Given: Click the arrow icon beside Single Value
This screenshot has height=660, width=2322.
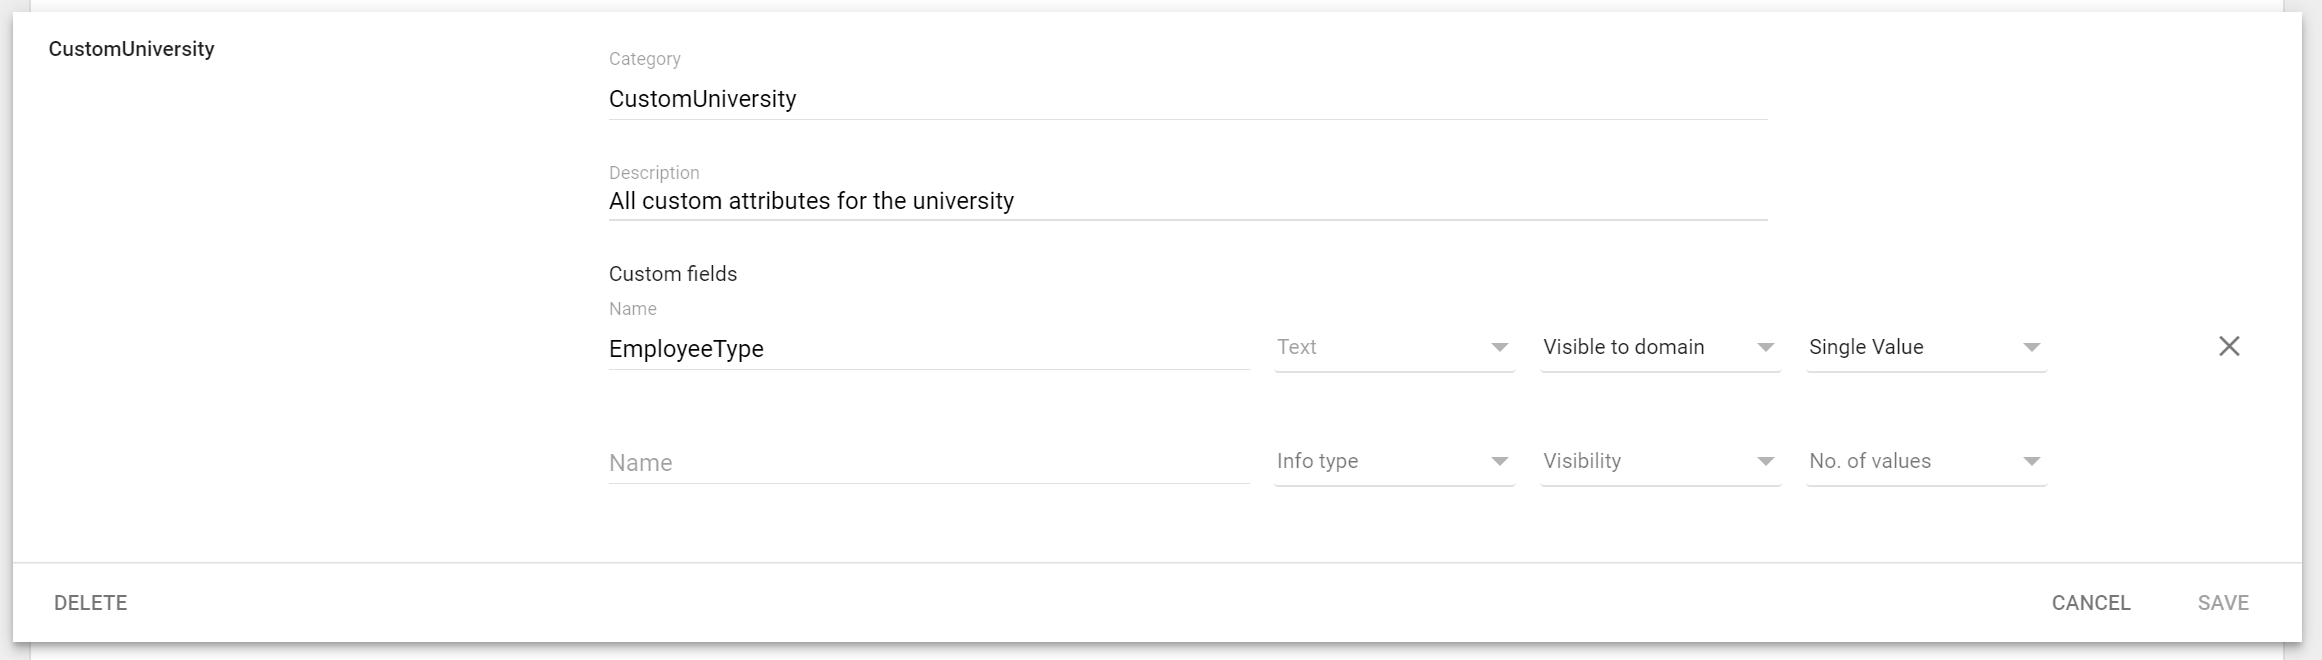Looking at the screenshot, I should [x=2031, y=347].
